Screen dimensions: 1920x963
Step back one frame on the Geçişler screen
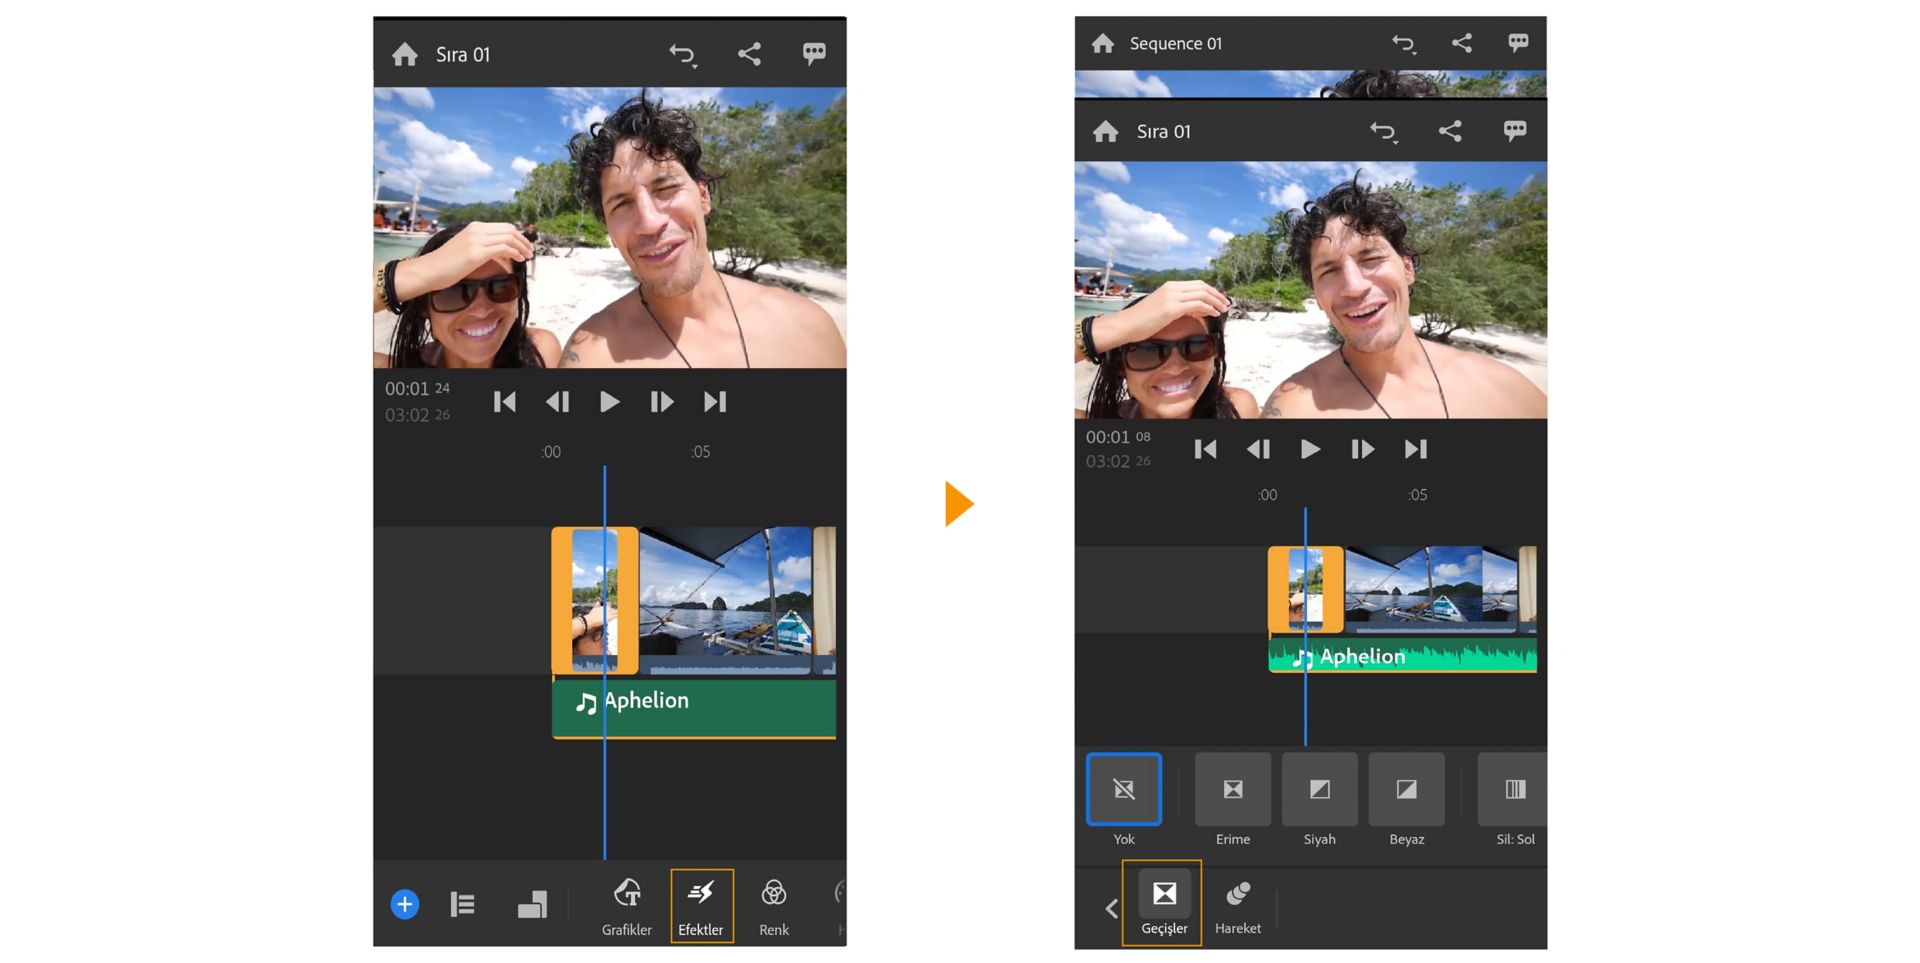pos(1258,449)
